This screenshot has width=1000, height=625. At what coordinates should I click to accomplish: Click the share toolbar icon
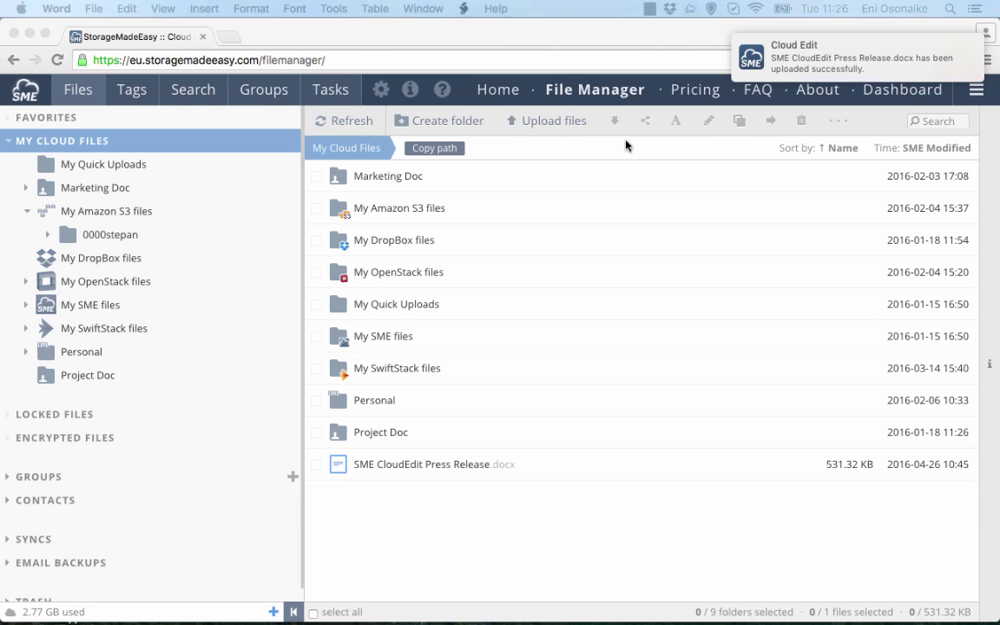pyautogui.click(x=645, y=121)
